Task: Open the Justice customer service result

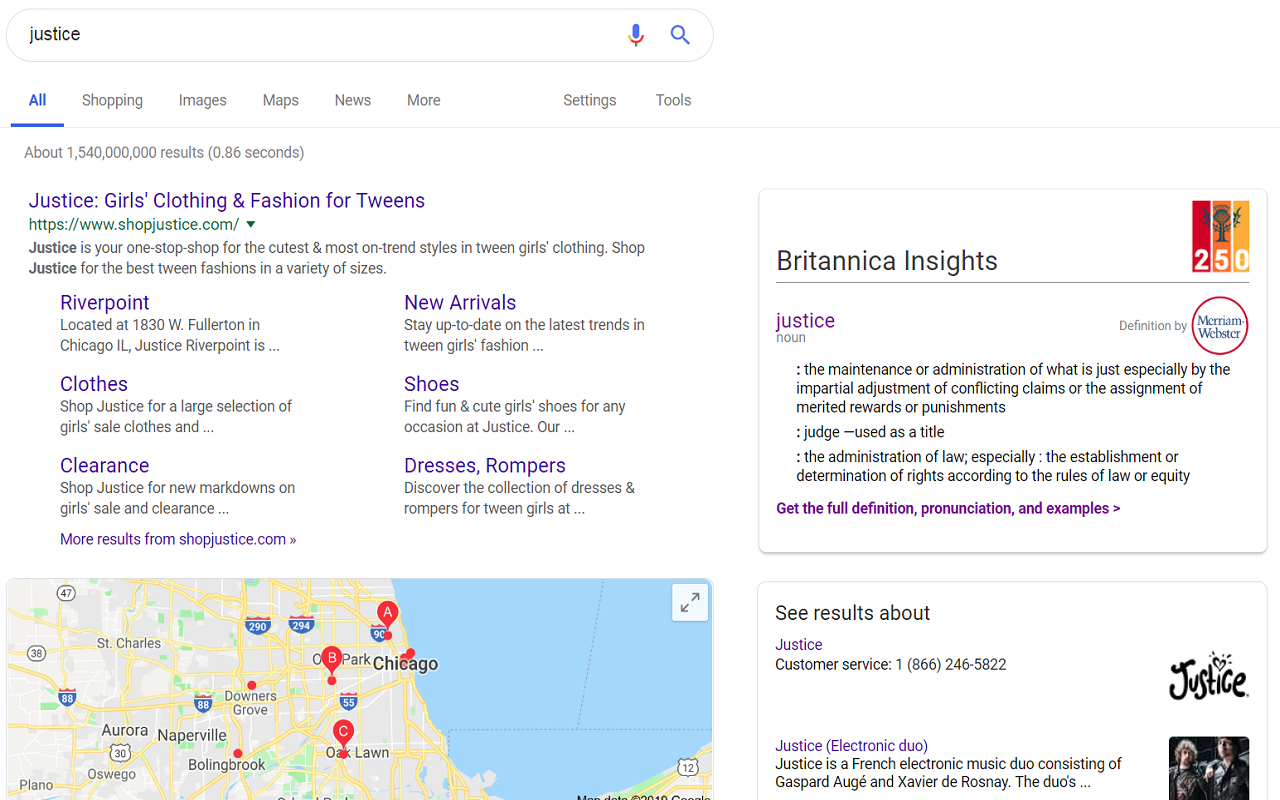Action: 799,645
